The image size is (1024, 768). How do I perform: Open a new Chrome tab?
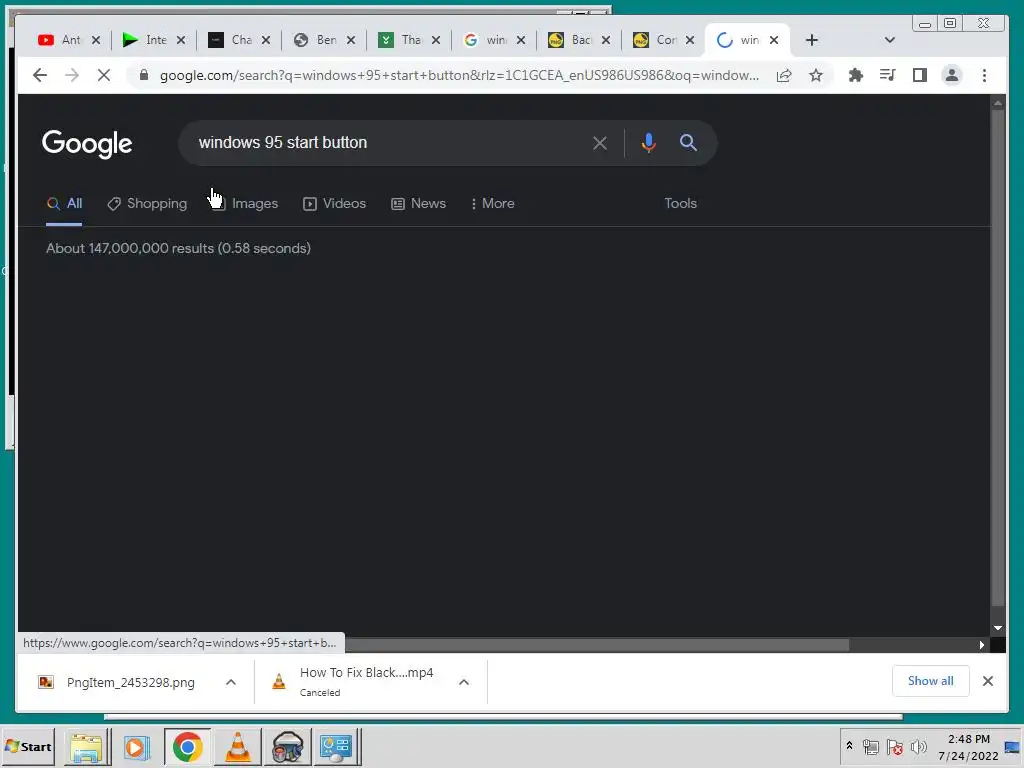click(812, 40)
